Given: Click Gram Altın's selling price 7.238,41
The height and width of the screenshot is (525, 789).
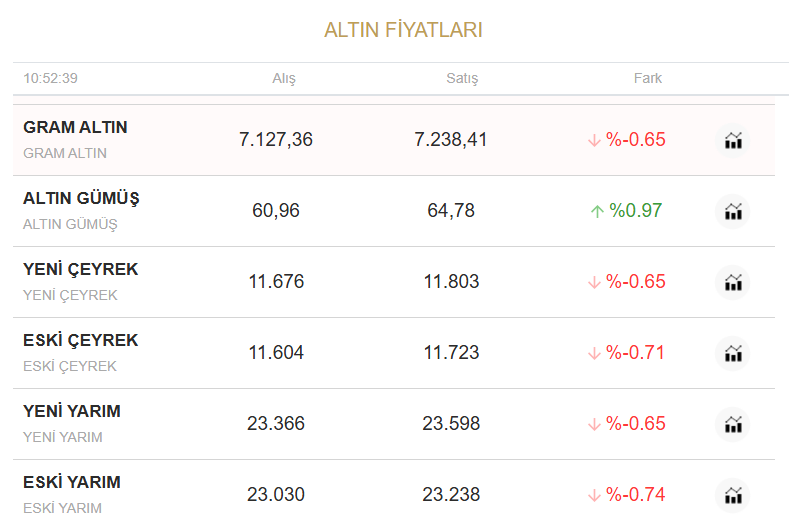Looking at the screenshot, I should coord(451,140).
